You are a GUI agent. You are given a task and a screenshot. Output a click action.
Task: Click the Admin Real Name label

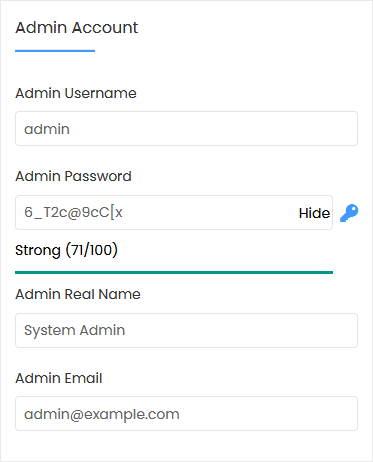pos(78,294)
